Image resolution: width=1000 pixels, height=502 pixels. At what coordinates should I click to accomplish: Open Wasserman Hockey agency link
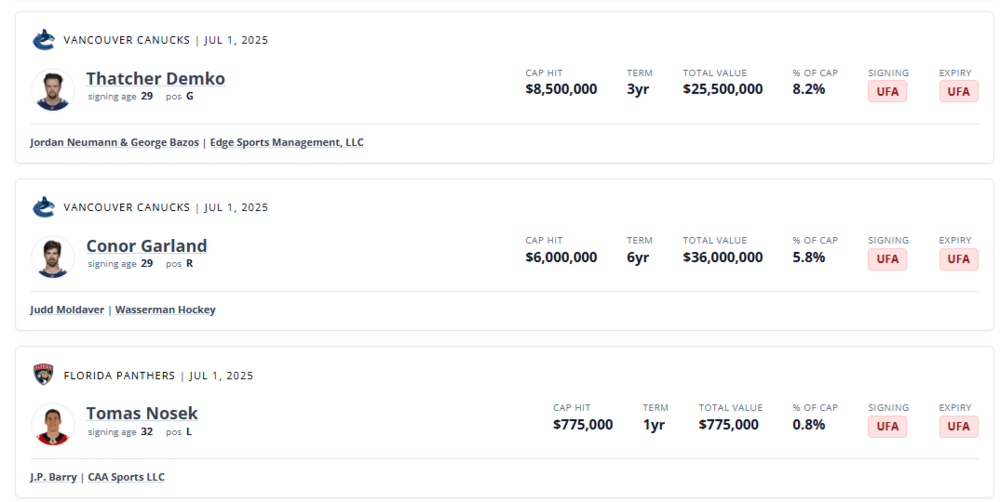(165, 310)
